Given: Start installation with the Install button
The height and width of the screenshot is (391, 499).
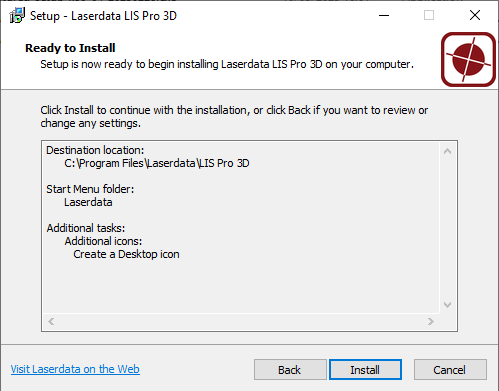Looking at the screenshot, I should coord(365,369).
